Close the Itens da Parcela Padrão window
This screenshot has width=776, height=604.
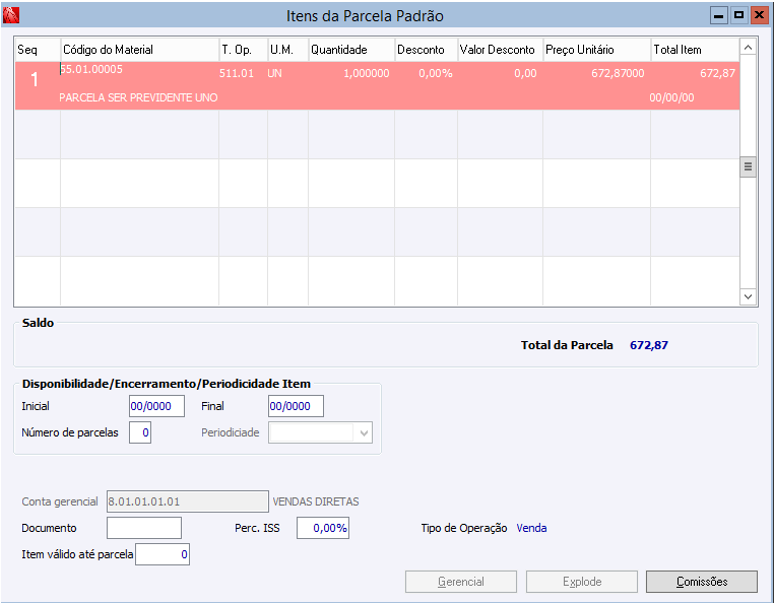click(759, 15)
